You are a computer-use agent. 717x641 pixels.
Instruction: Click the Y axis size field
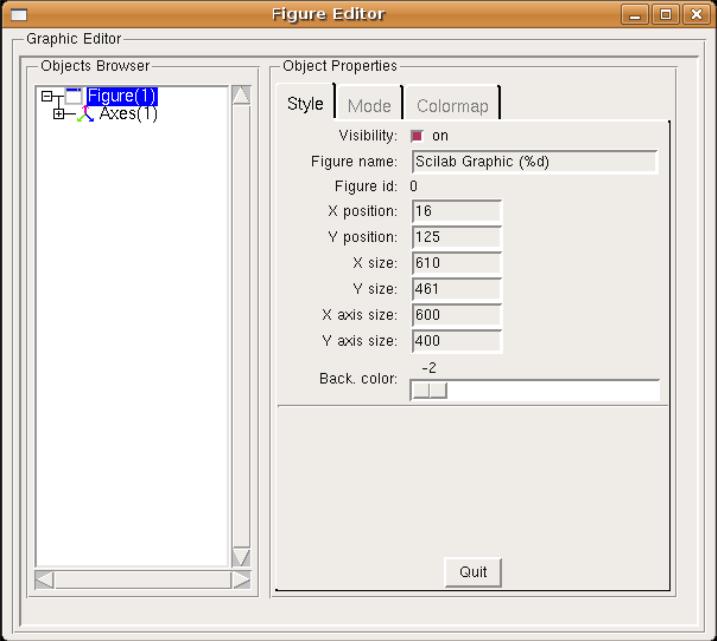[x=456, y=341]
